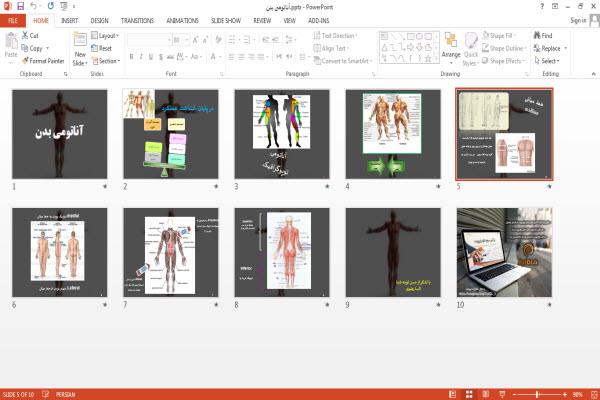
Task: Click the New Slide icon
Action: pos(80,40)
